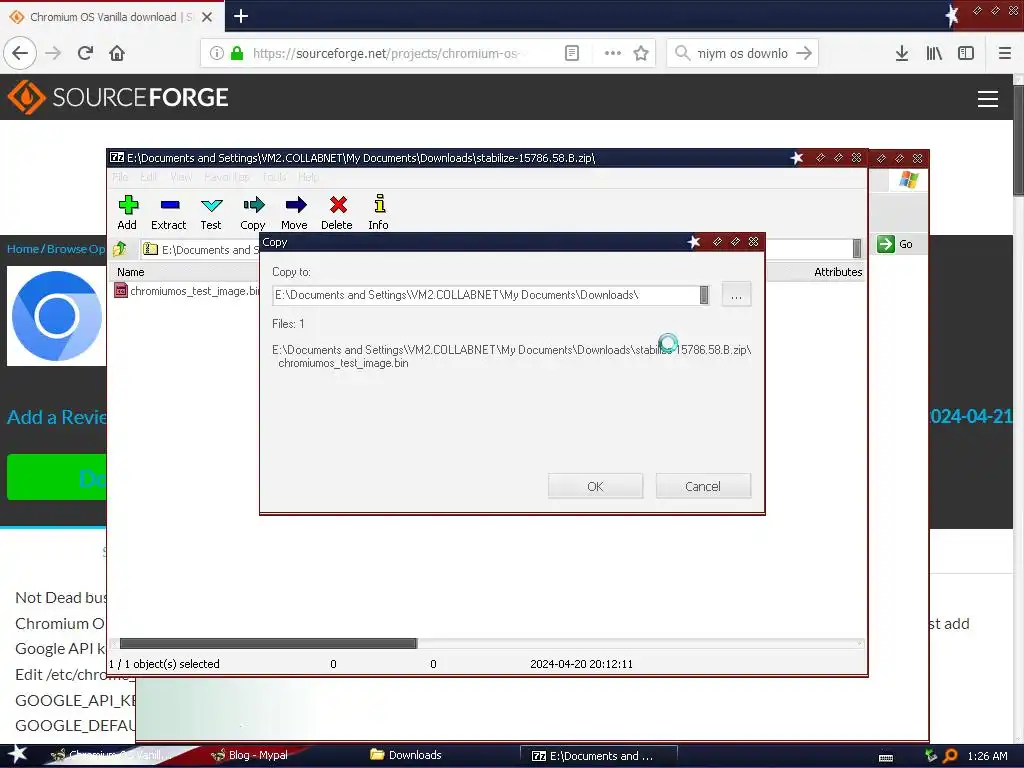Click the green Go button
Image resolution: width=1024 pixels, height=768 pixels.
tap(895, 244)
